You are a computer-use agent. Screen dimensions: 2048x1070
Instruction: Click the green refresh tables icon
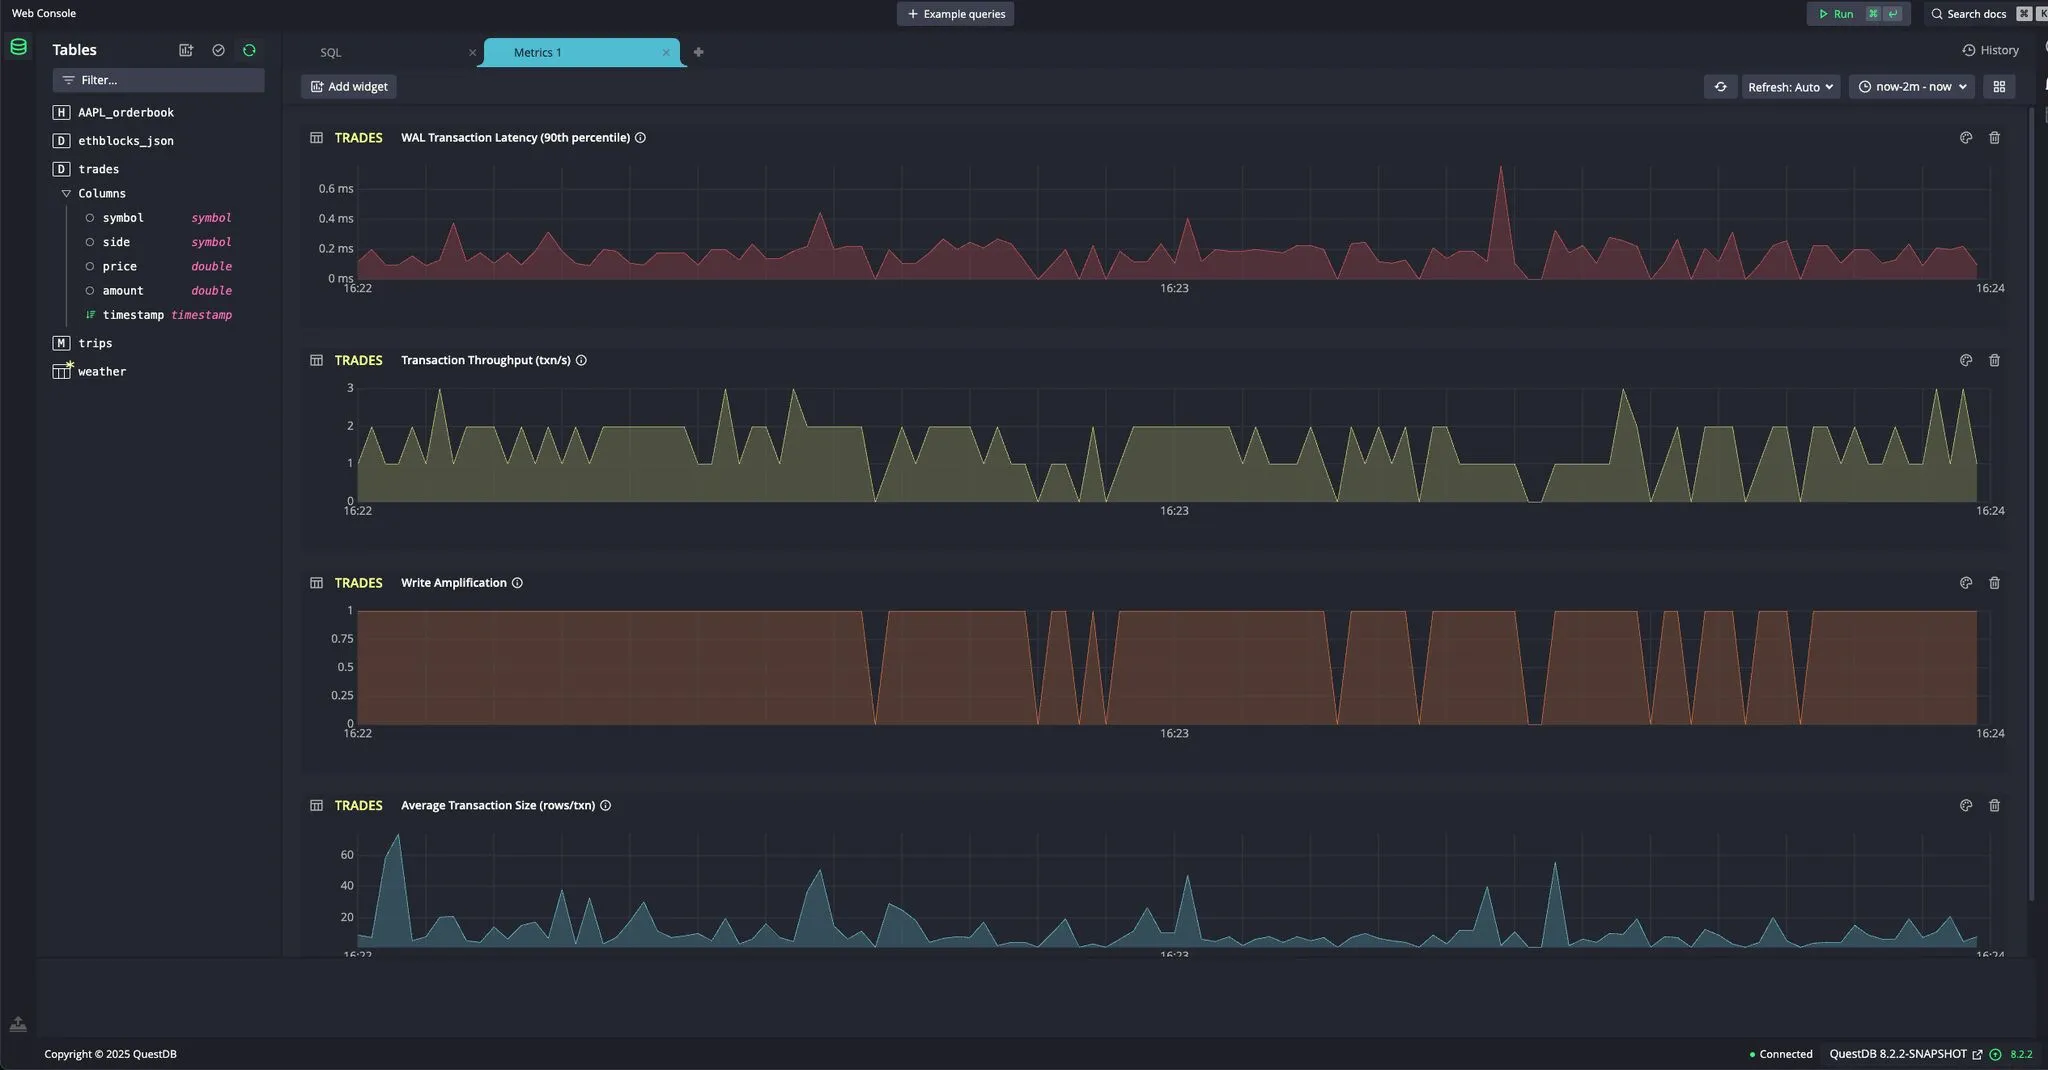point(249,50)
